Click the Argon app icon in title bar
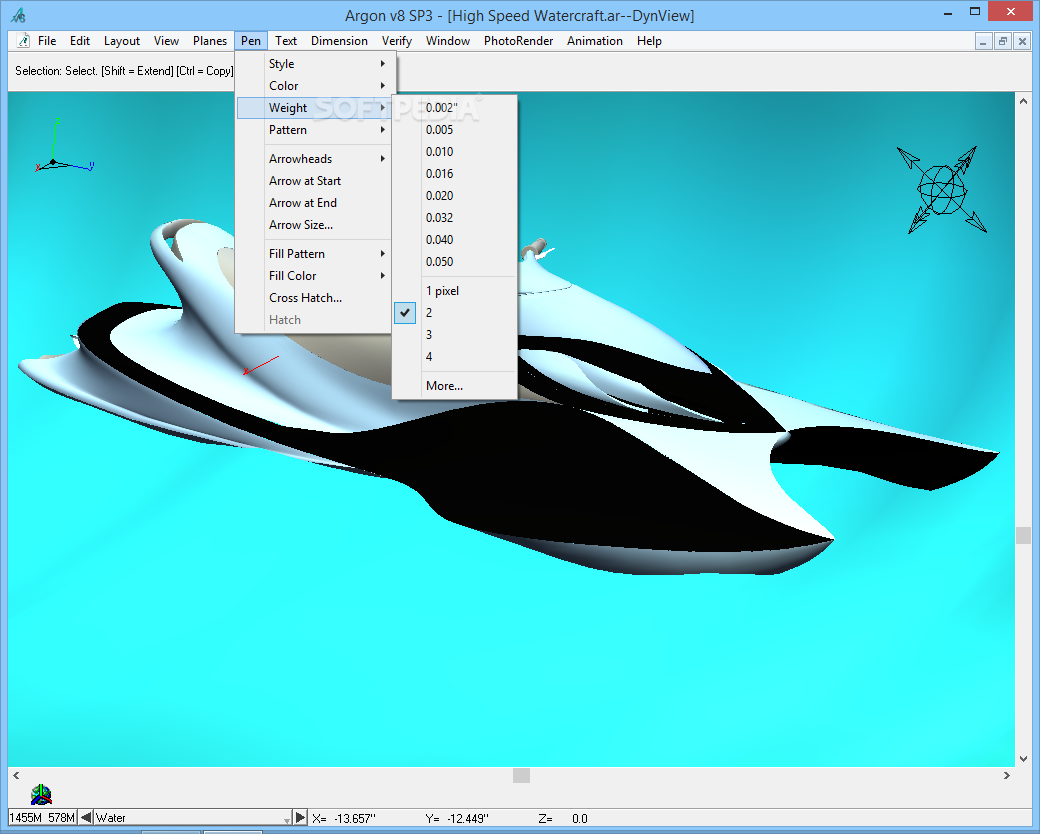Viewport: 1040px width, 834px height. 19,15
